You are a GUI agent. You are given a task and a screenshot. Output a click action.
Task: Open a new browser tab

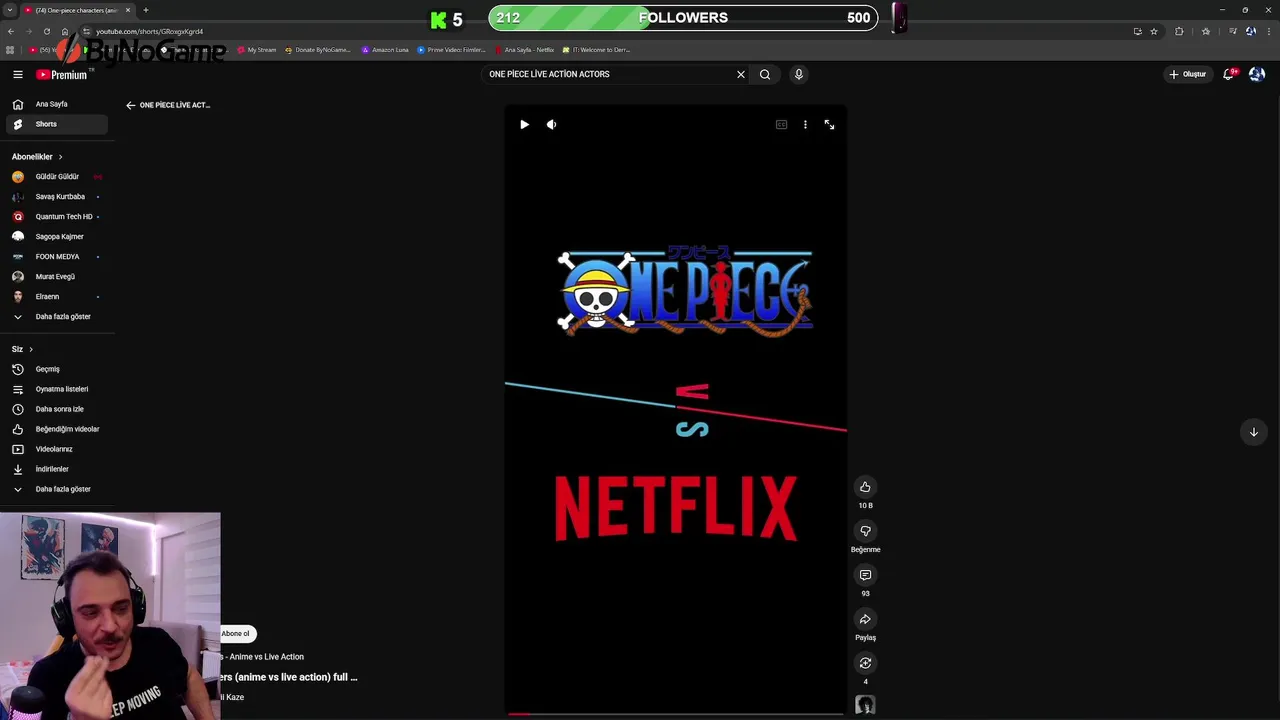point(145,10)
